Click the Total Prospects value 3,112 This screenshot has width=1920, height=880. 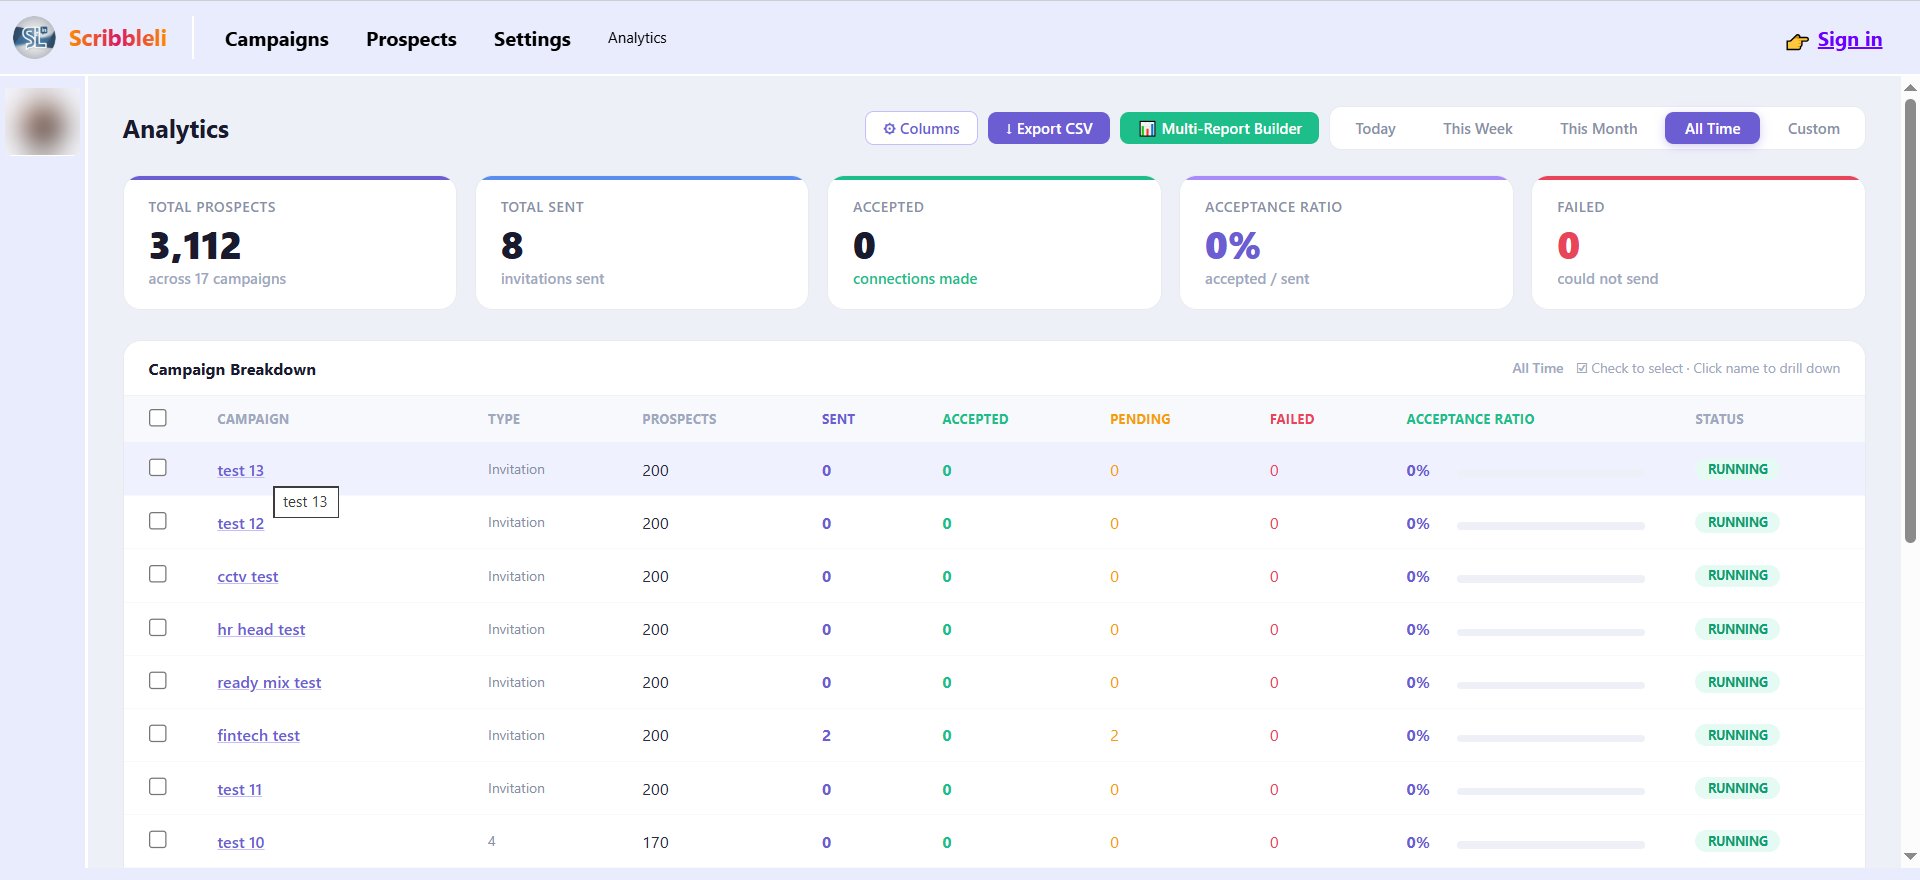(195, 246)
